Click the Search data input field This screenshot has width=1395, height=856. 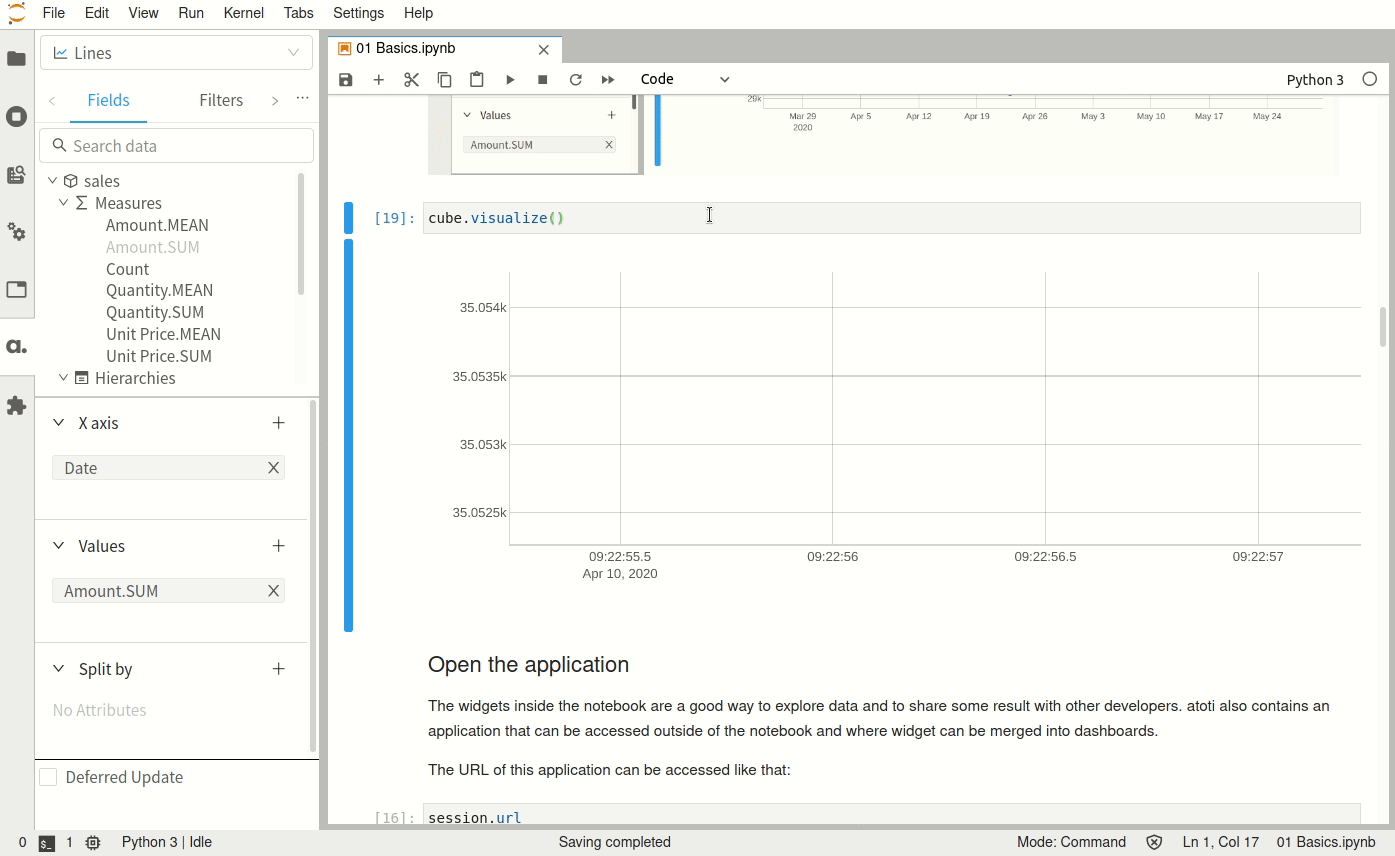(176, 146)
